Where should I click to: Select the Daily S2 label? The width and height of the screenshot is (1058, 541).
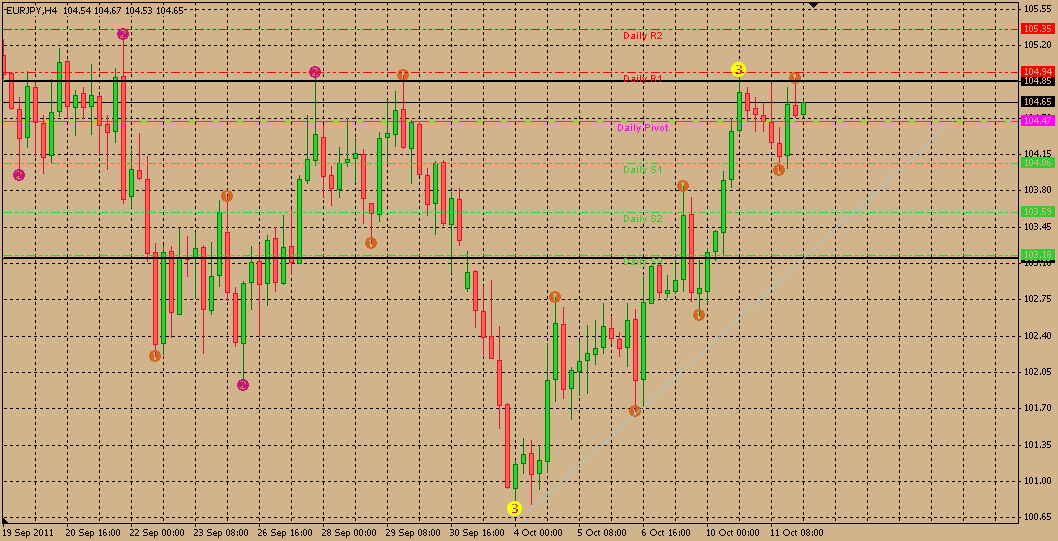[x=642, y=218]
